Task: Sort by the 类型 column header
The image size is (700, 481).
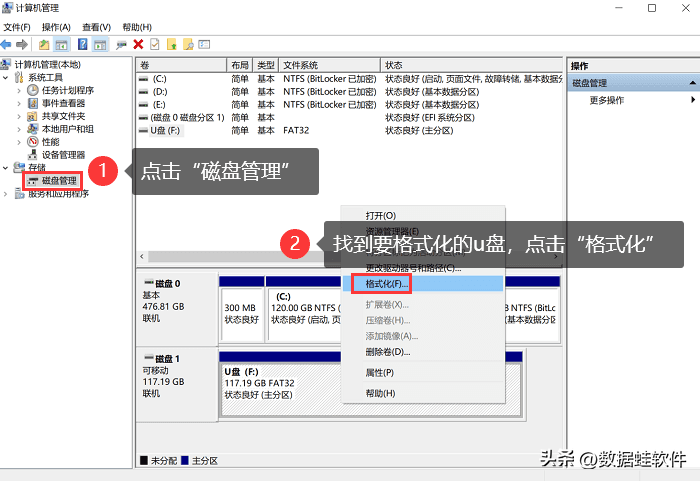Action: point(266,65)
